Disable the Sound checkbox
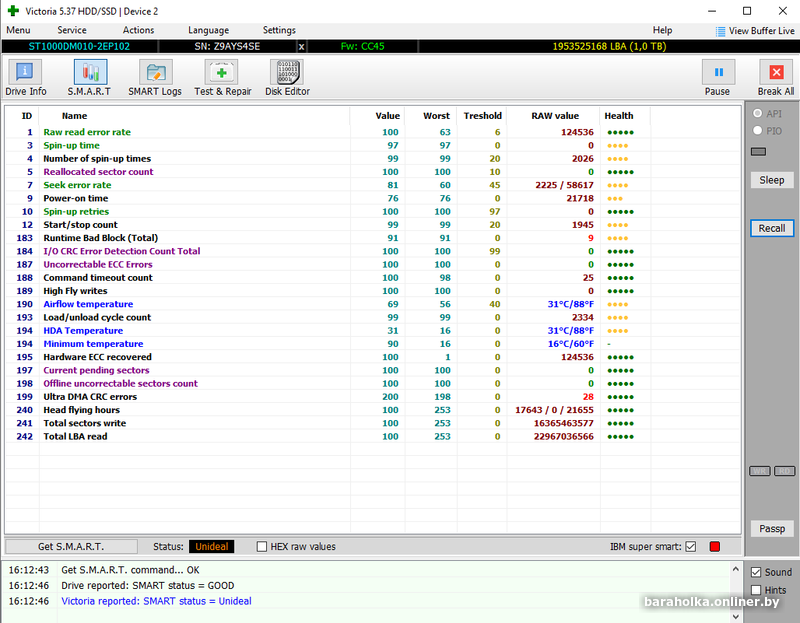This screenshot has width=800, height=623. click(x=756, y=572)
